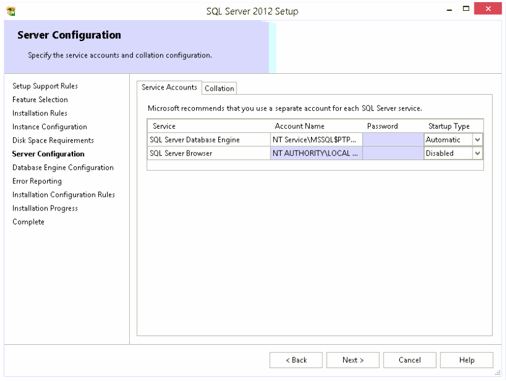The width and height of the screenshot is (506, 381).
Task: Select the SQL Server Database Engine row
Action: coord(315,140)
